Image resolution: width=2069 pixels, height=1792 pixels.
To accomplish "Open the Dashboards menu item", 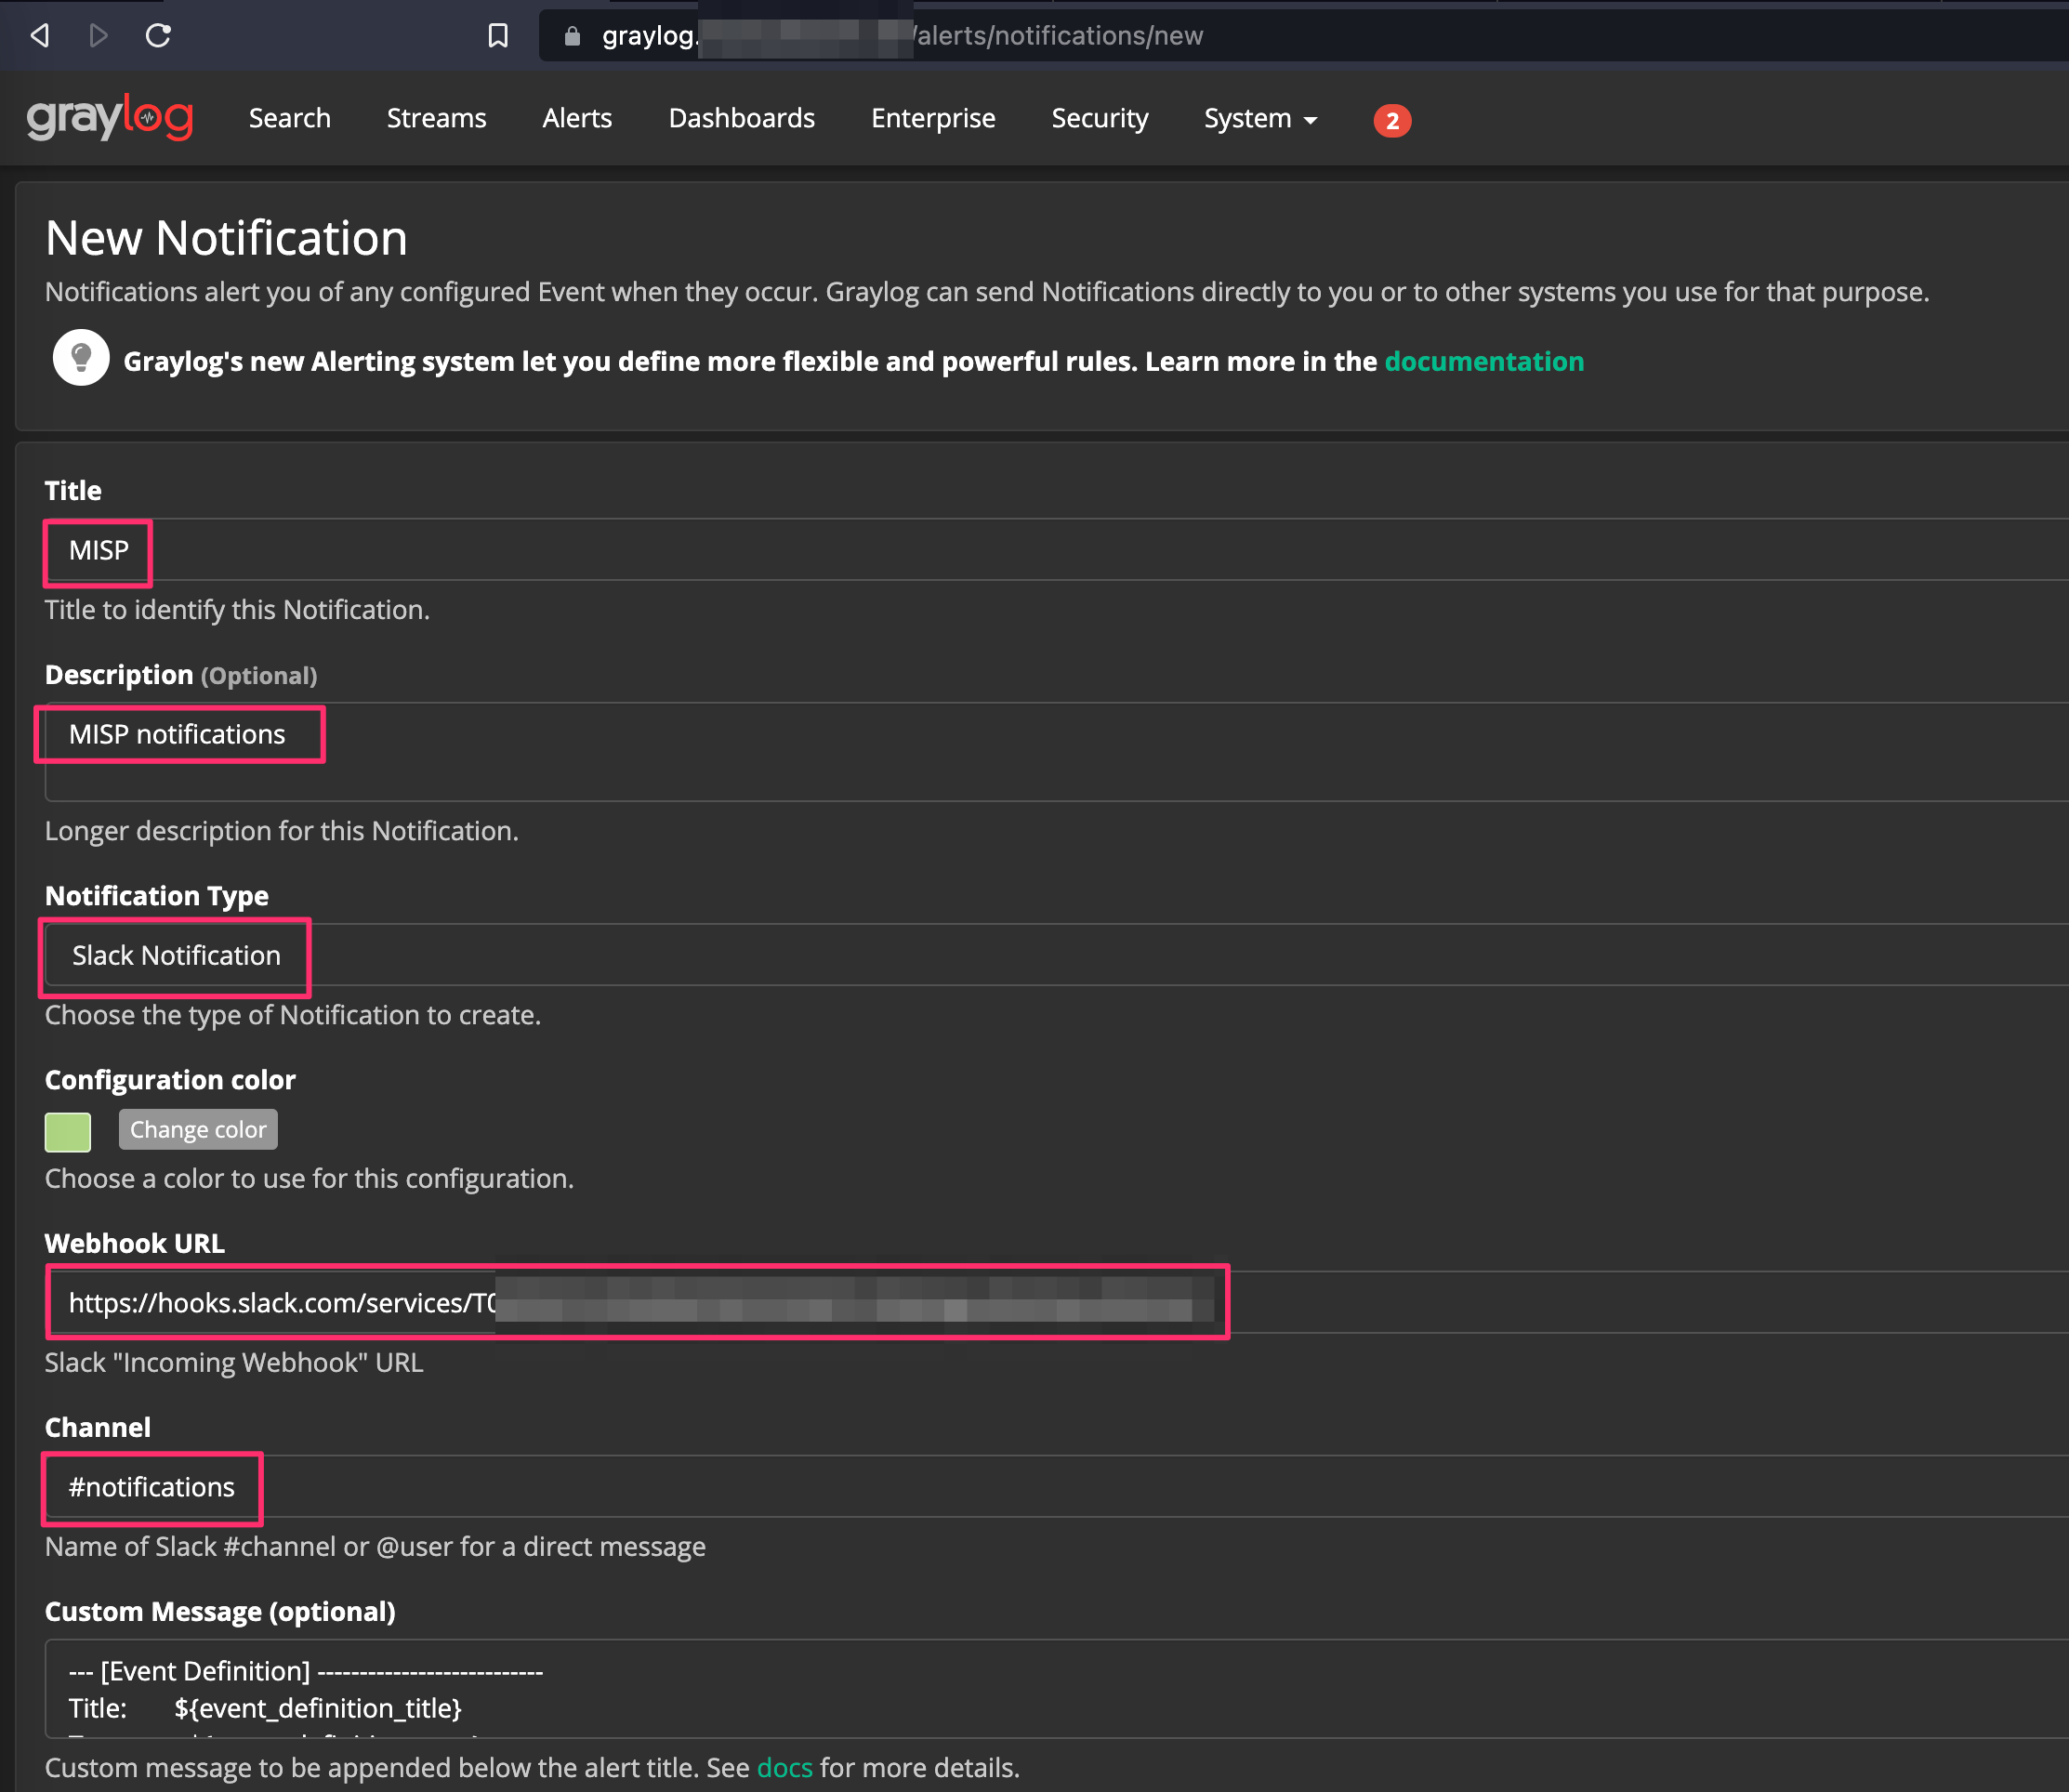I will (741, 118).
